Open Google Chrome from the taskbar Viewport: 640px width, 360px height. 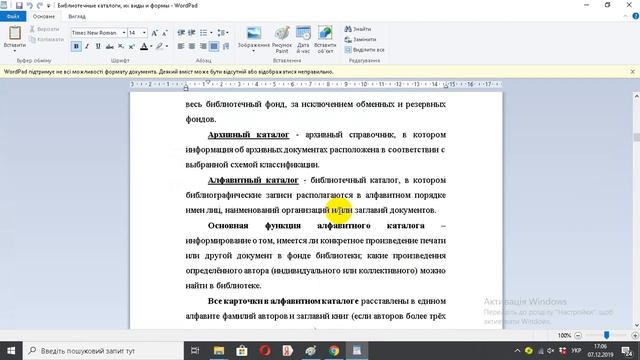334,351
